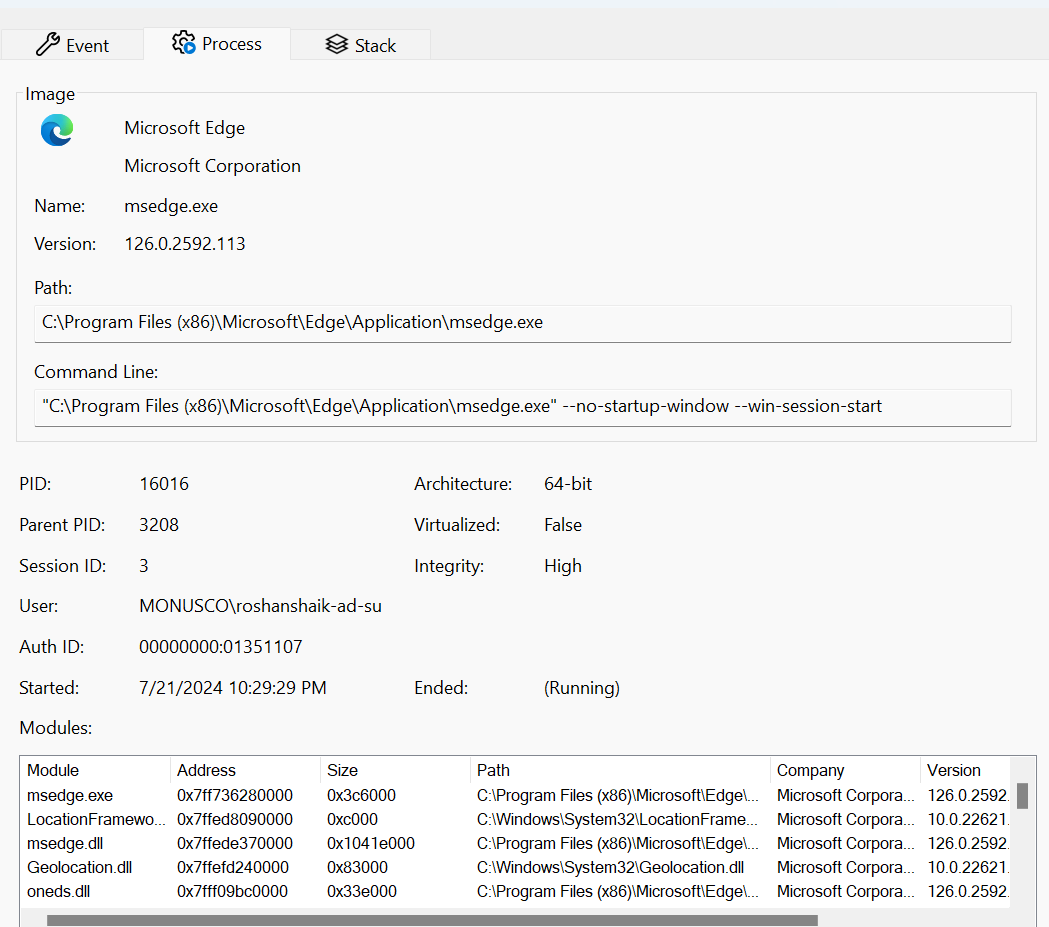The image size is (1049, 927).
Task: Select the LocationFramewo... module row
Action: coord(515,819)
